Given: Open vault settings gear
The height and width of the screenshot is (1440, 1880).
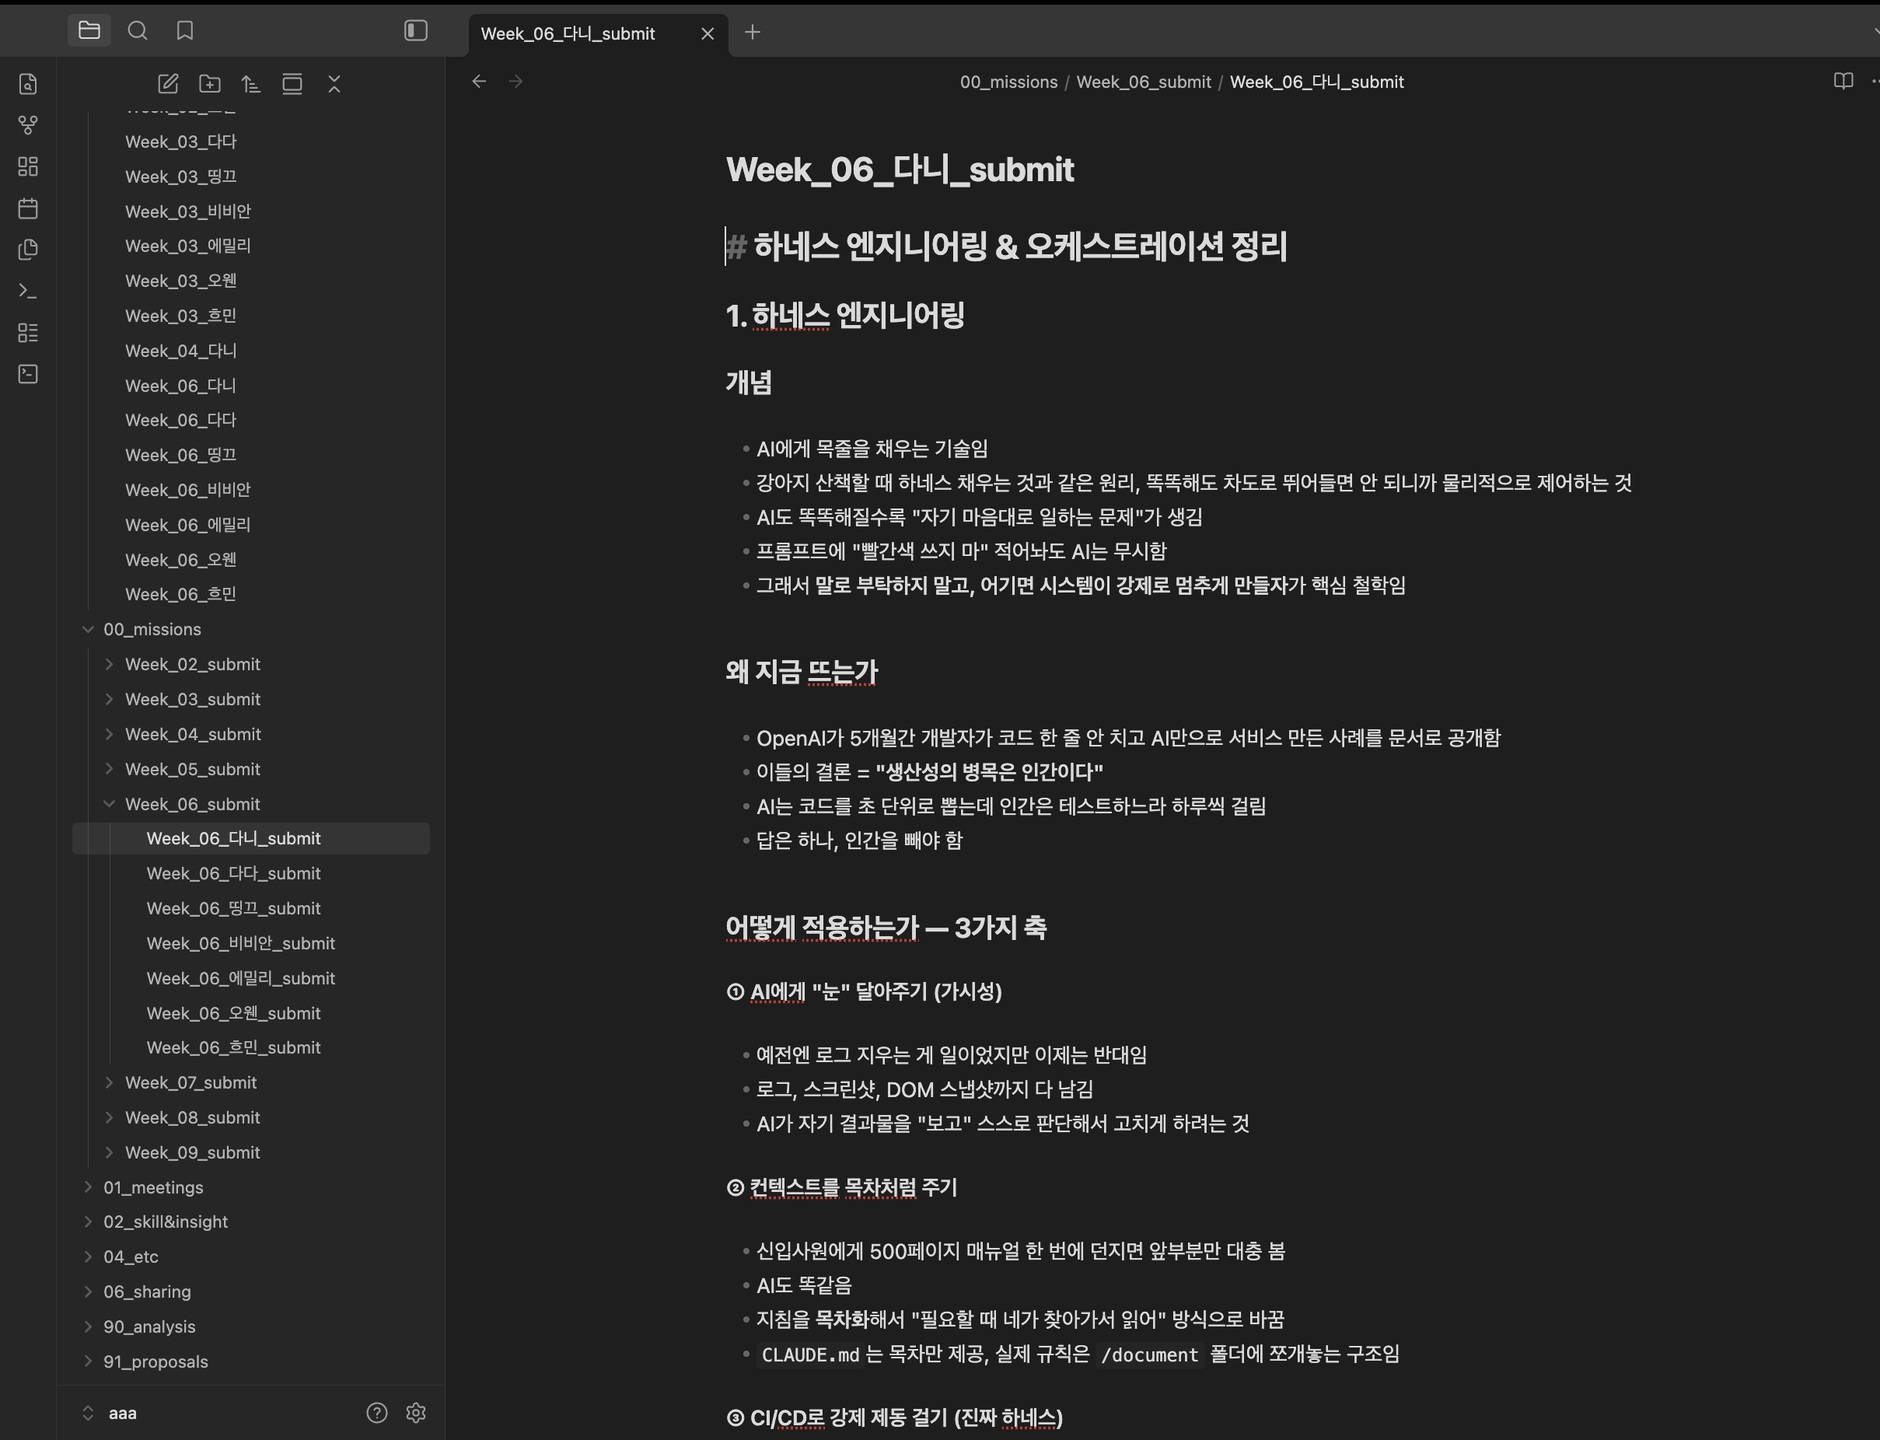Looking at the screenshot, I should coord(416,1412).
